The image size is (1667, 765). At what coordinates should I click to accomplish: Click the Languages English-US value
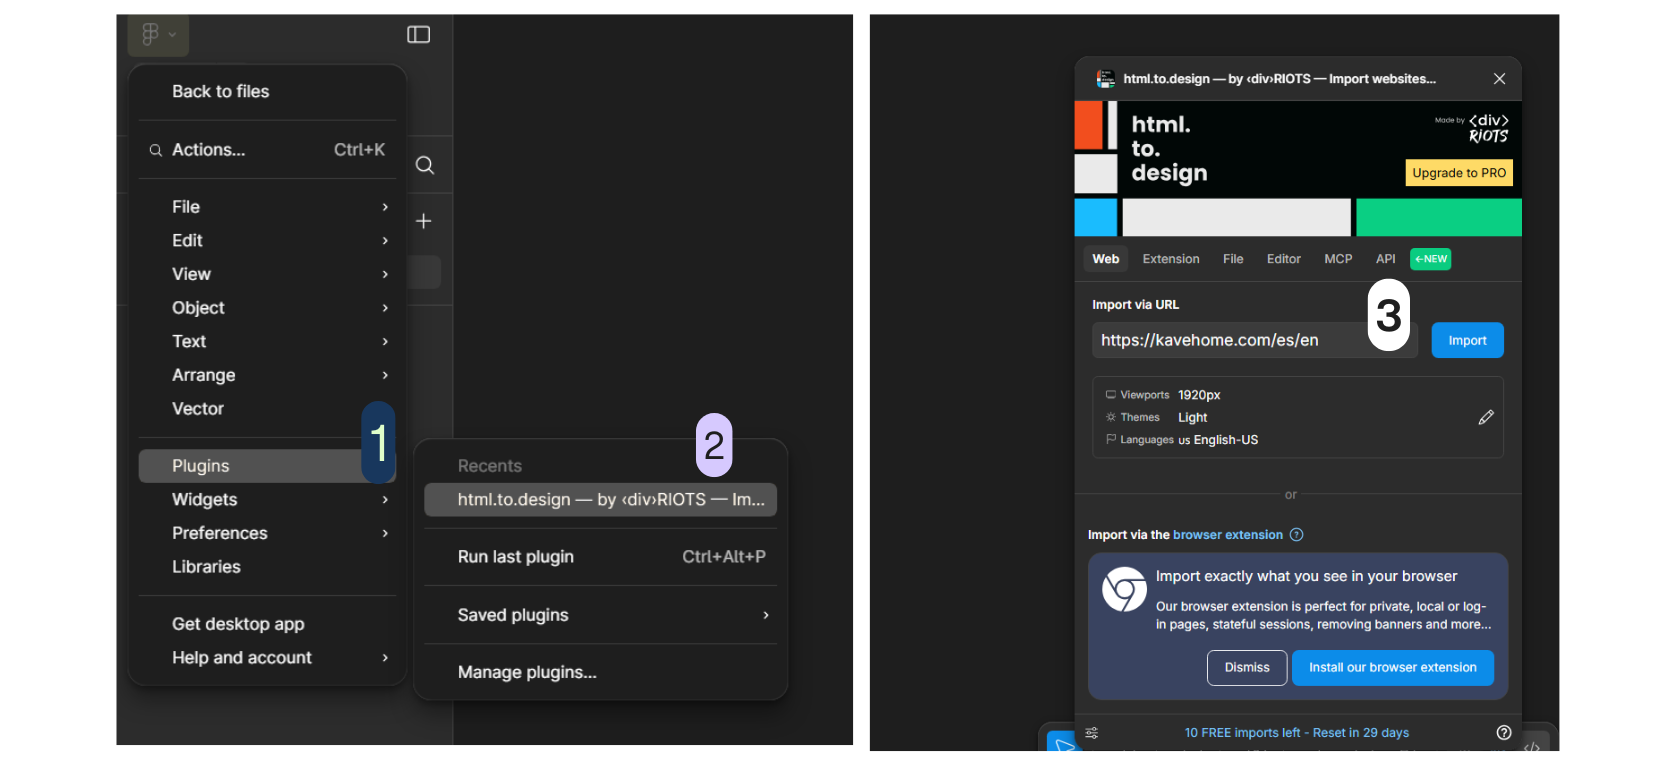pos(1218,440)
